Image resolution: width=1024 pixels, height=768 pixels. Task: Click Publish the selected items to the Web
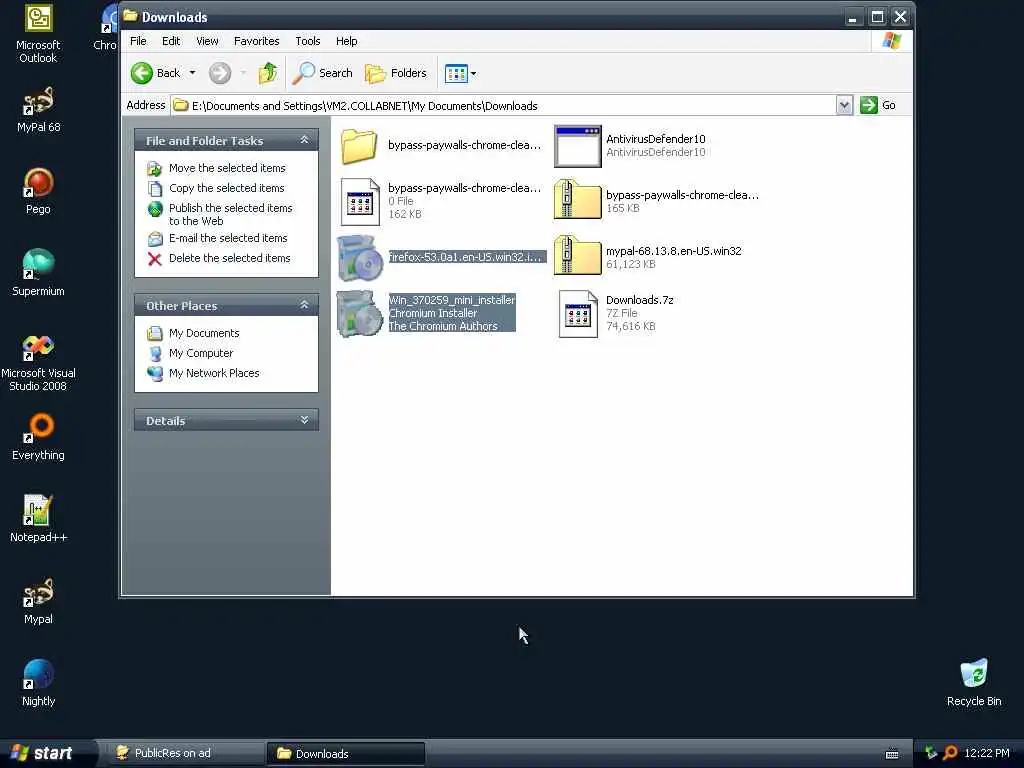(x=231, y=214)
